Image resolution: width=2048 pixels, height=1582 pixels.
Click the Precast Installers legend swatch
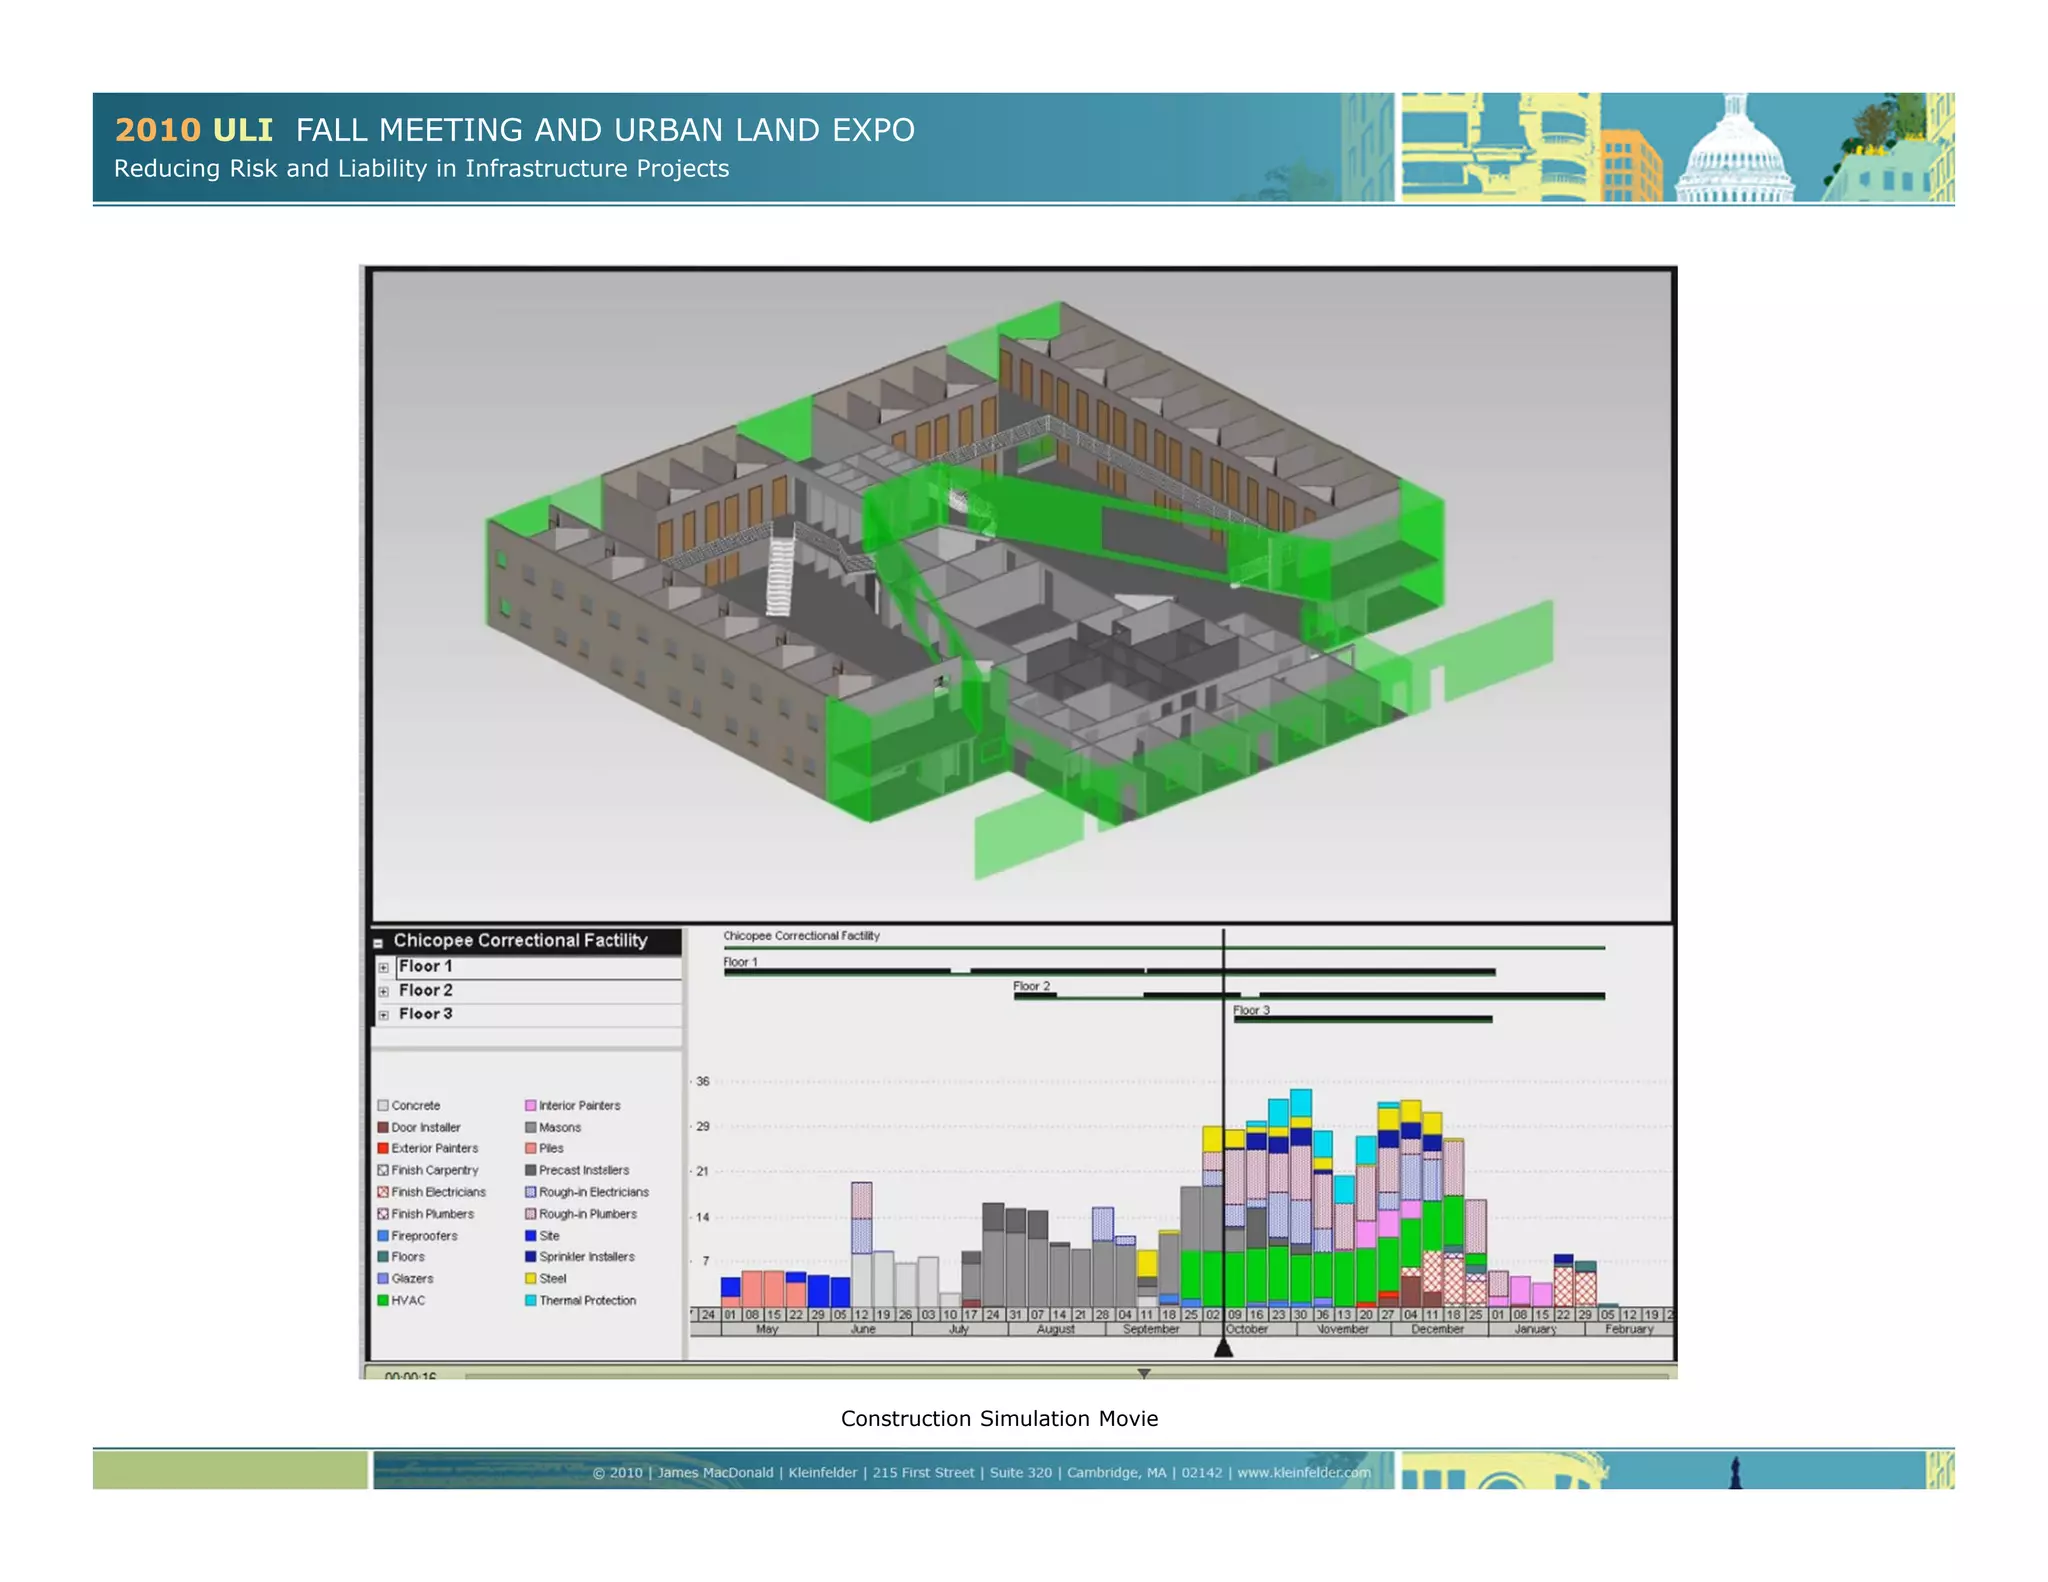(531, 1171)
